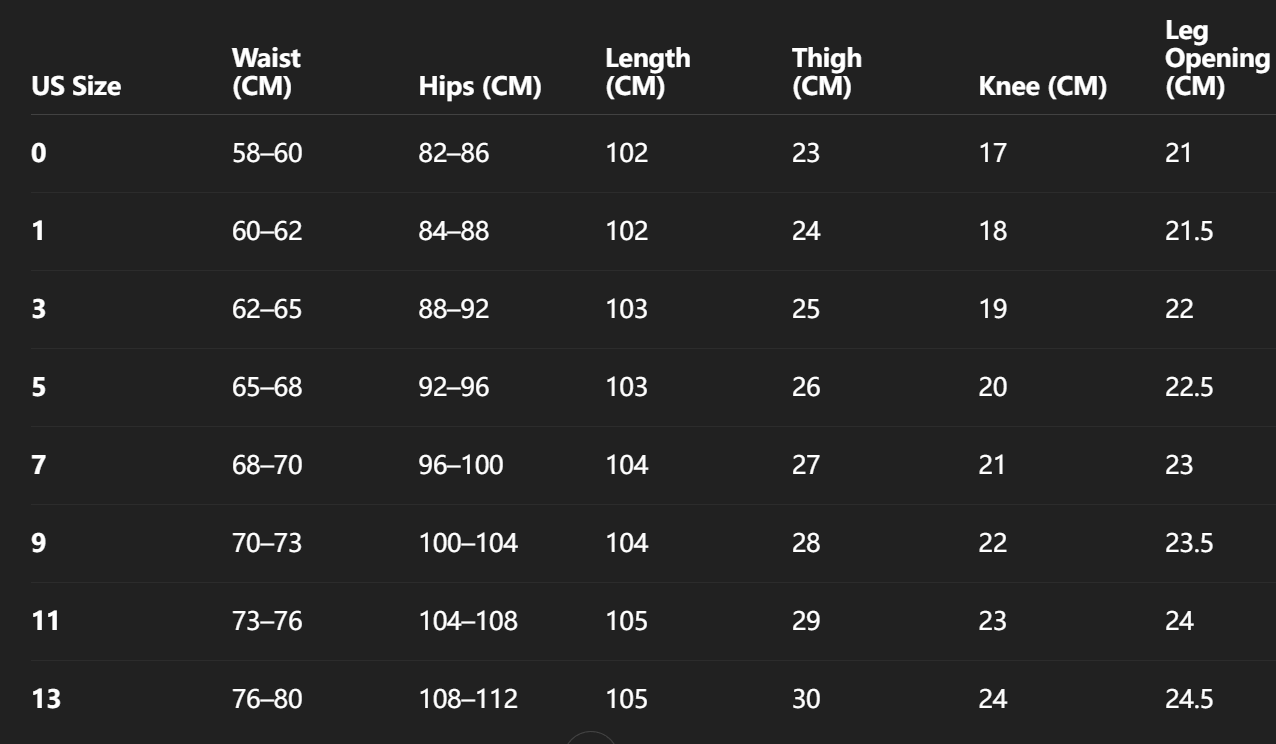The height and width of the screenshot is (744, 1276).
Task: Click US size 13 row label
Action: click(46, 700)
